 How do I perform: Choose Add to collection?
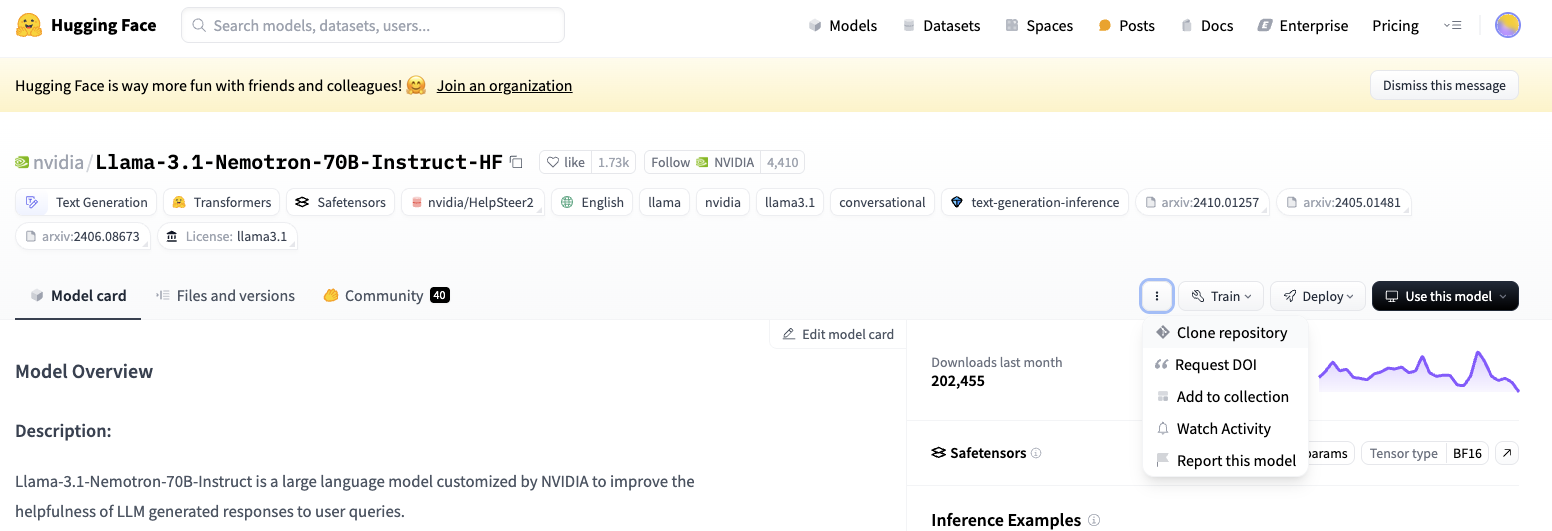click(x=1225, y=397)
